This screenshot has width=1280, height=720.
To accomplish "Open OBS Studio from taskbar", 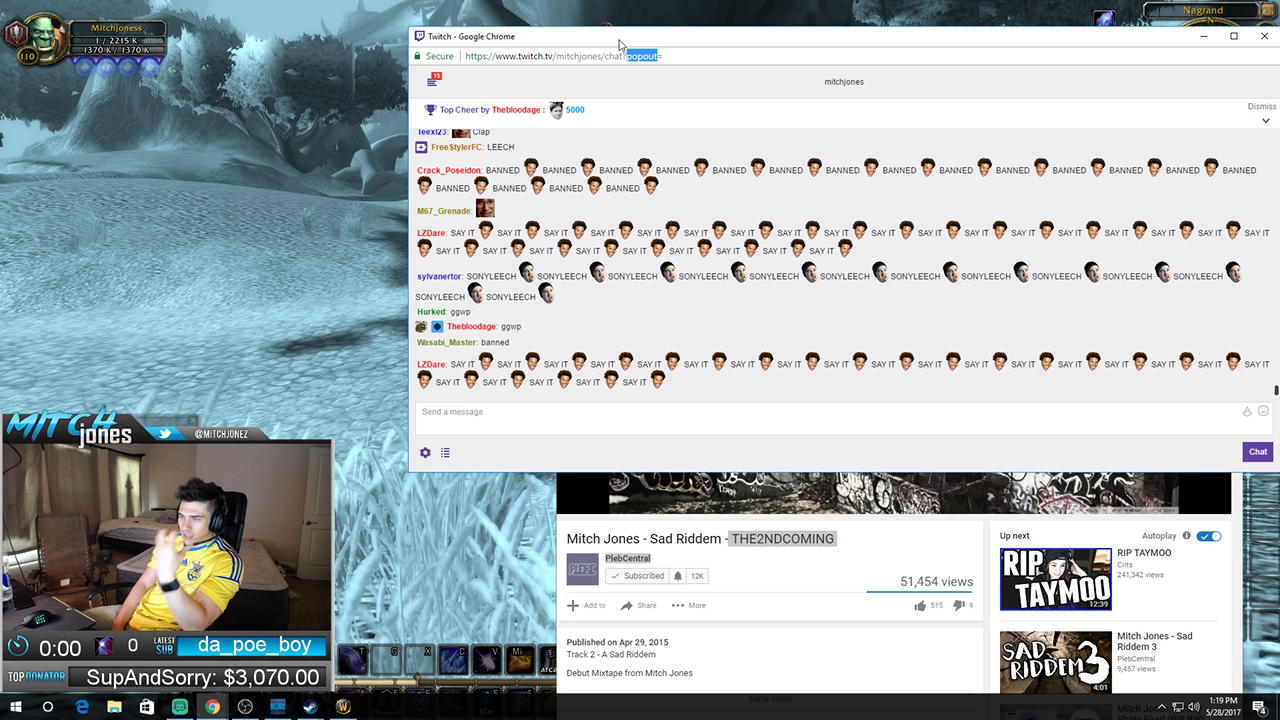I will coord(245,706).
